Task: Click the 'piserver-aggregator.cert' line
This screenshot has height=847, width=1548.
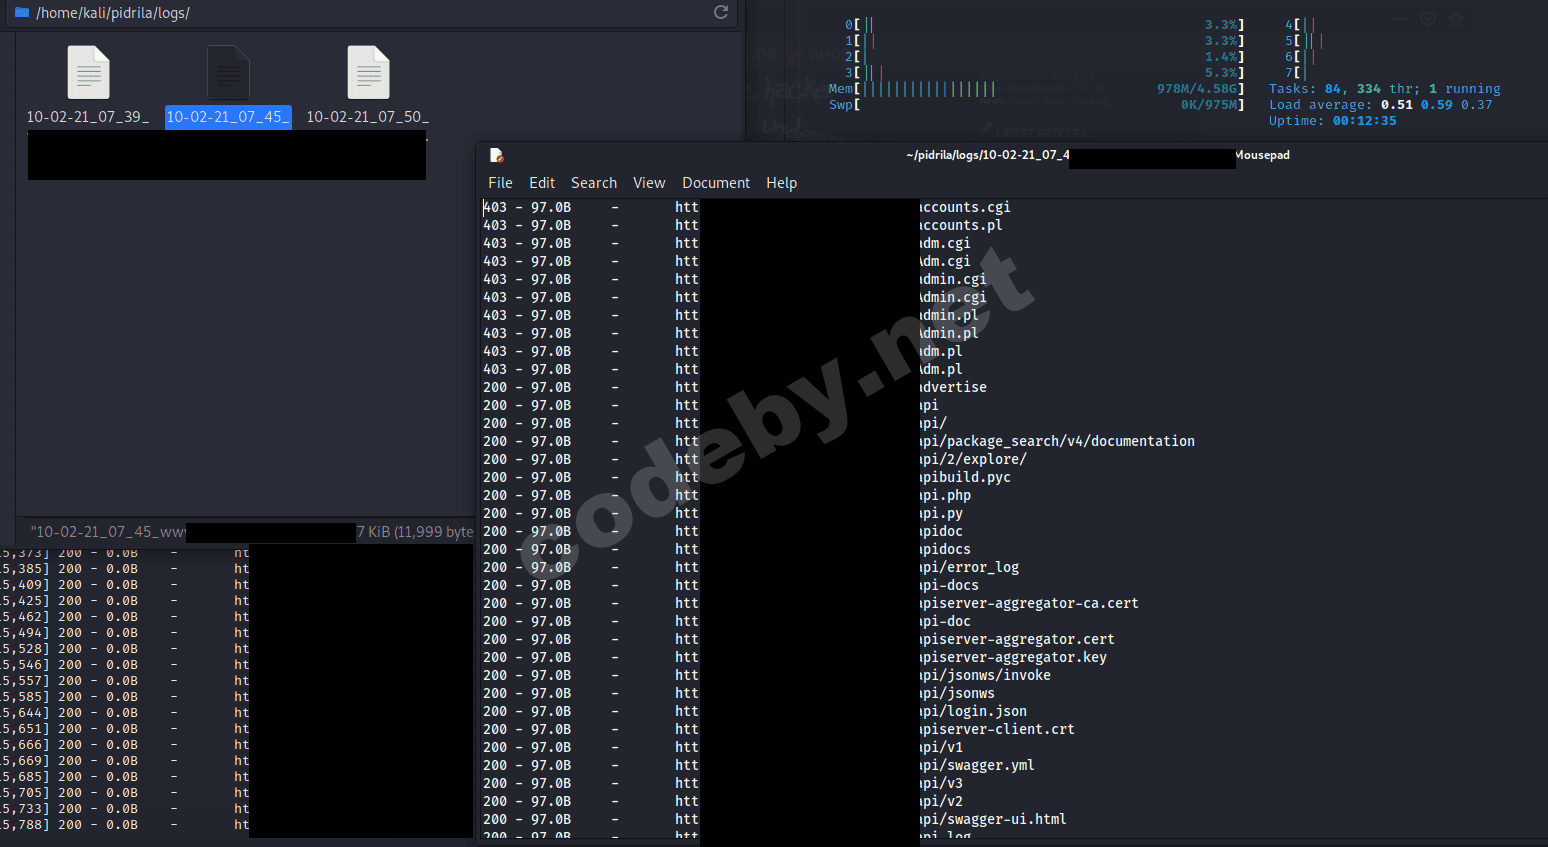Action: click(x=798, y=639)
